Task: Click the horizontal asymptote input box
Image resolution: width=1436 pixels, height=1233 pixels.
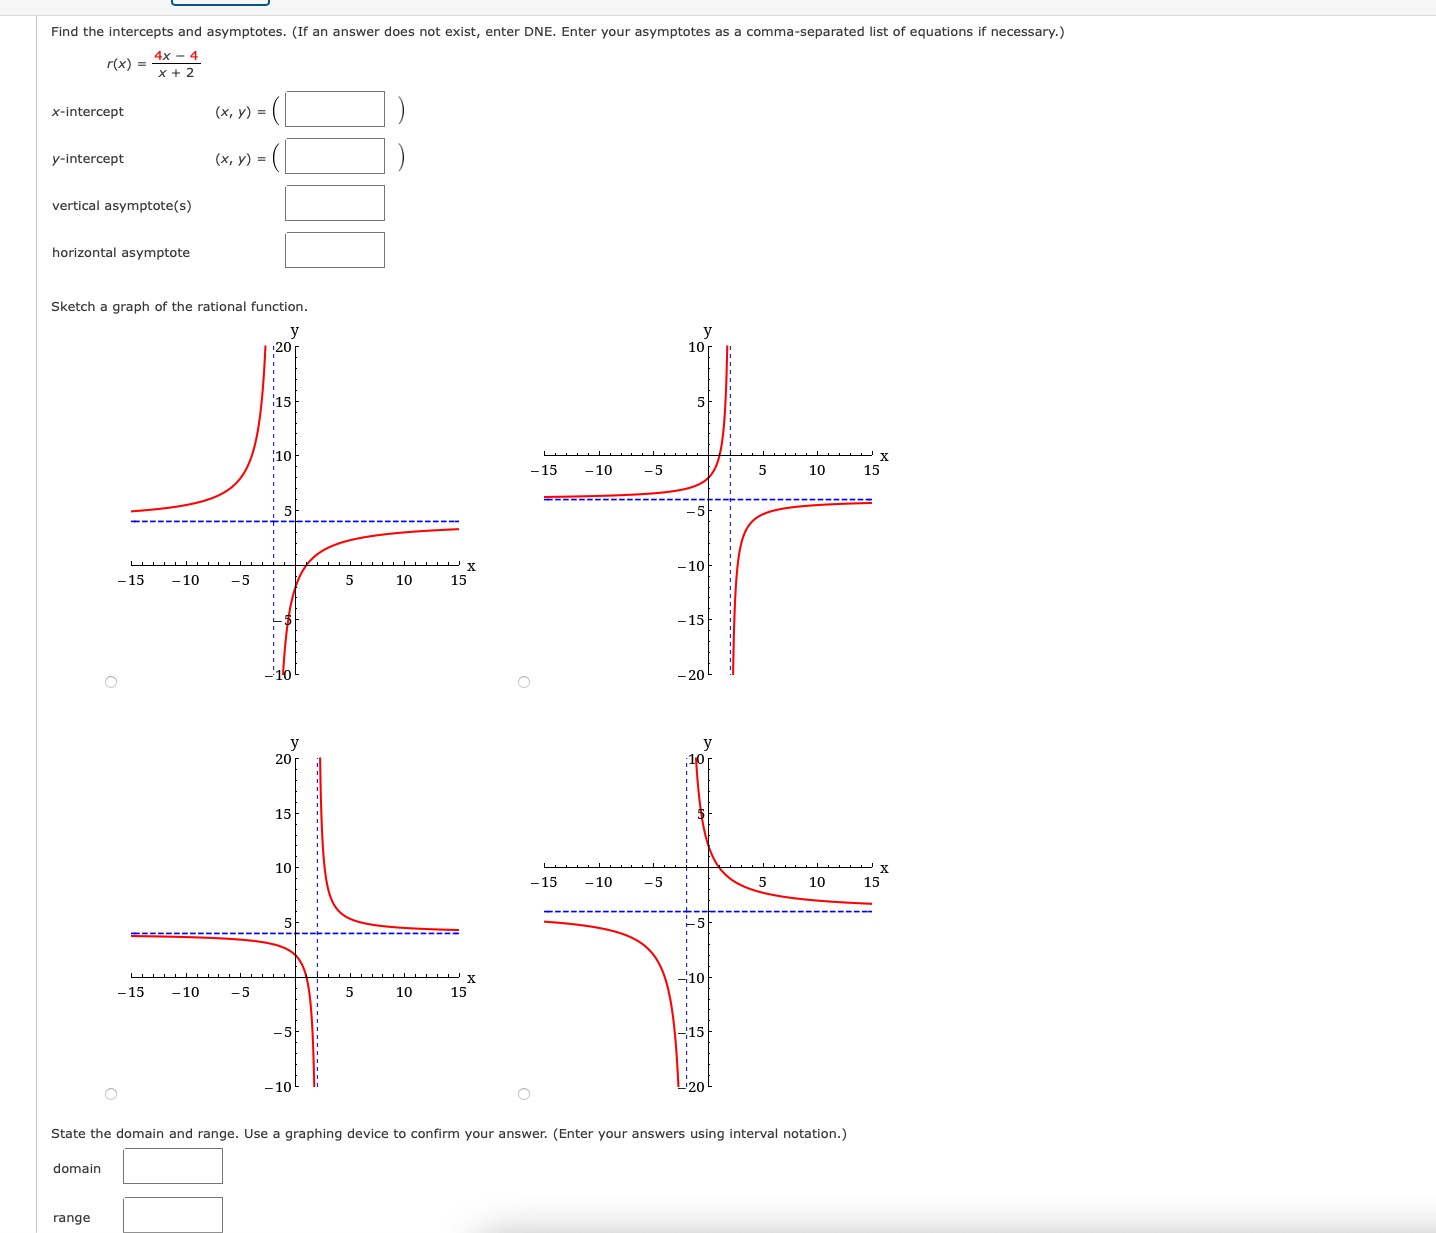Action: [x=334, y=249]
